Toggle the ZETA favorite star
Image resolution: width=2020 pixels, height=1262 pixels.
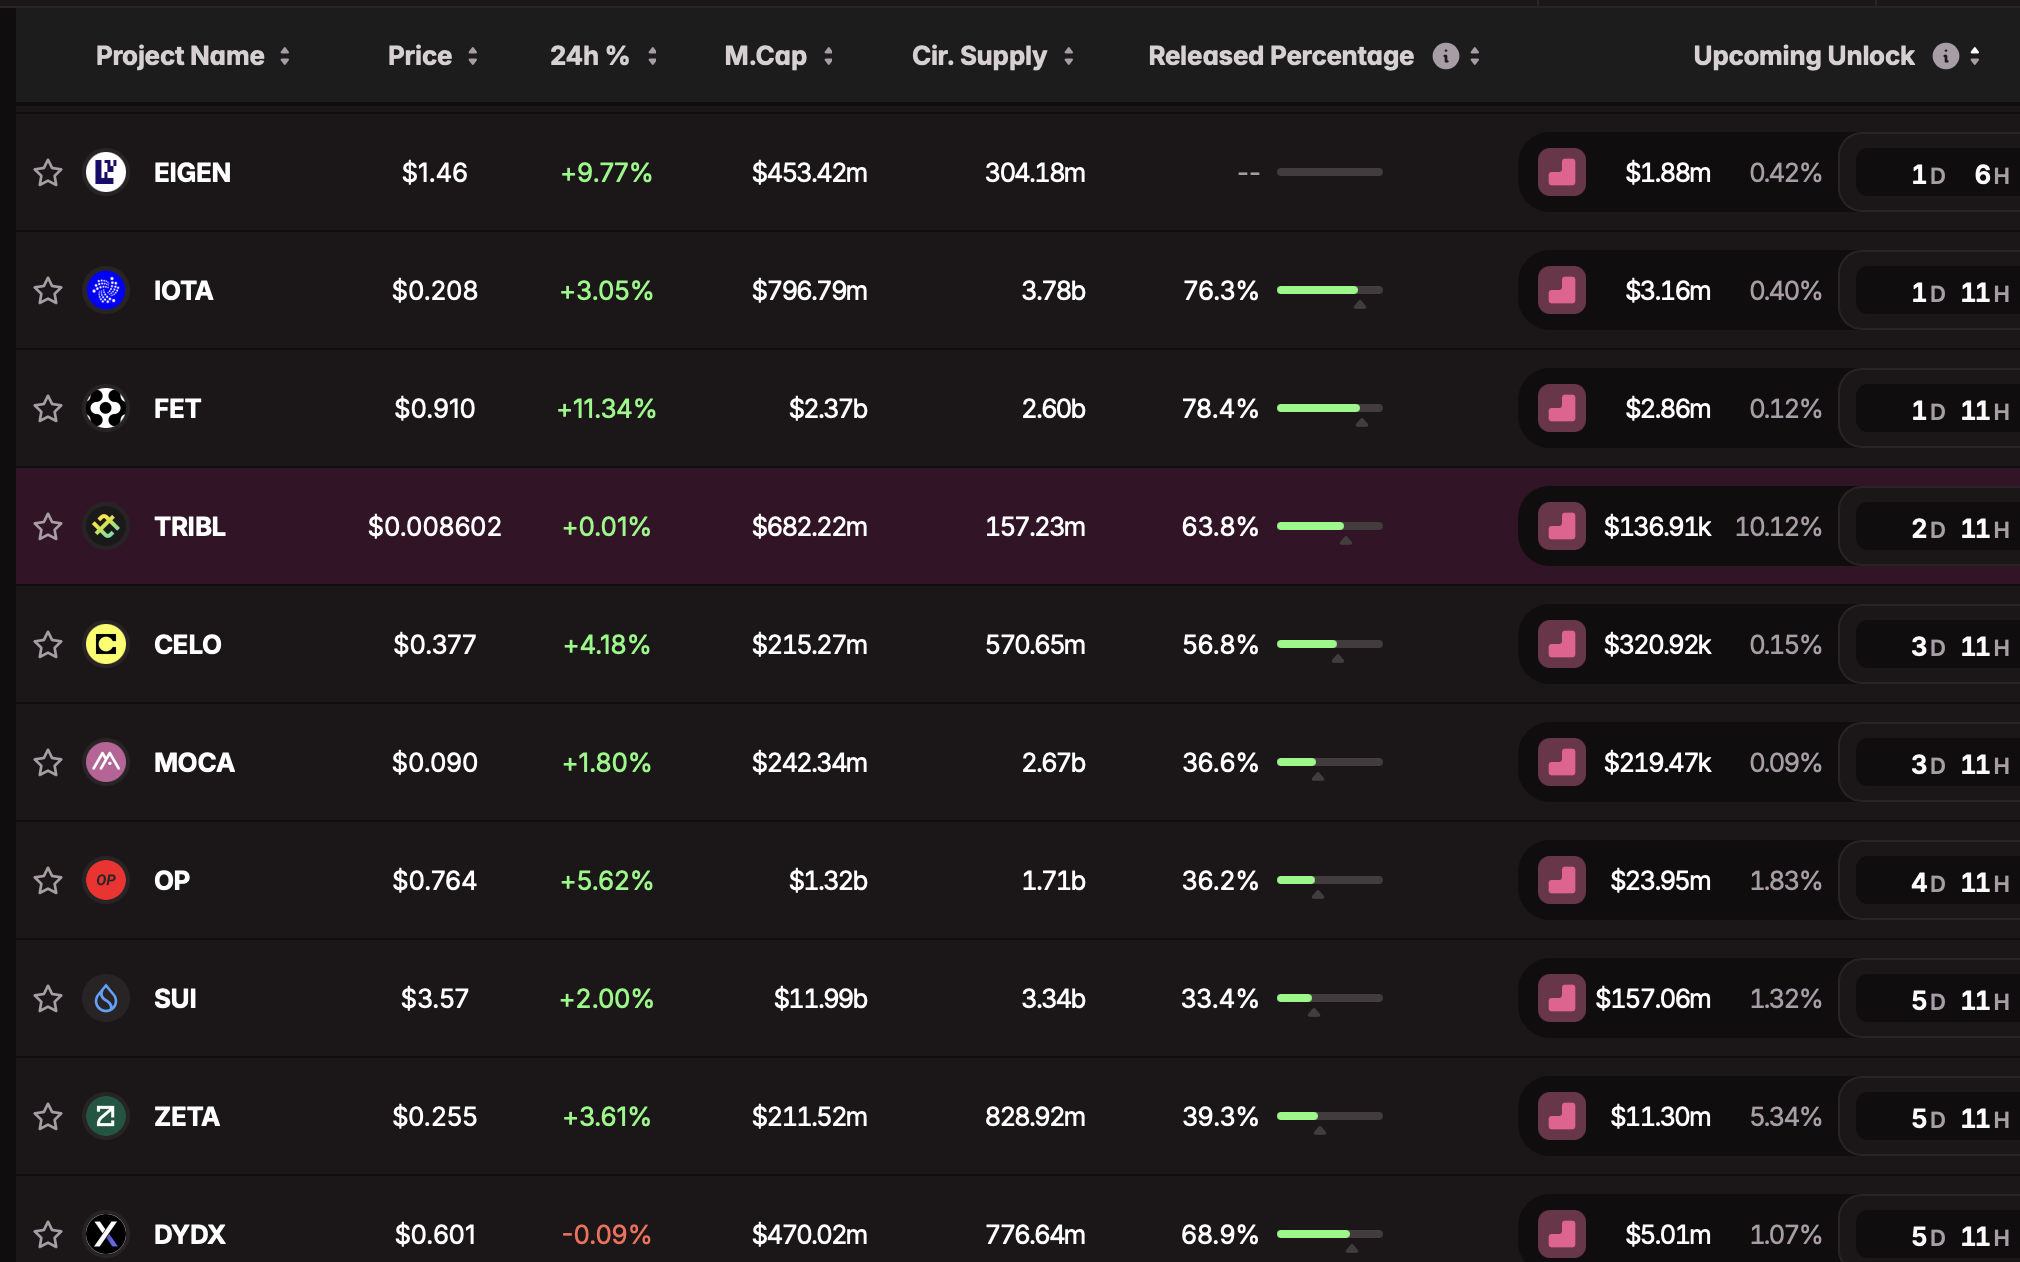click(48, 1117)
